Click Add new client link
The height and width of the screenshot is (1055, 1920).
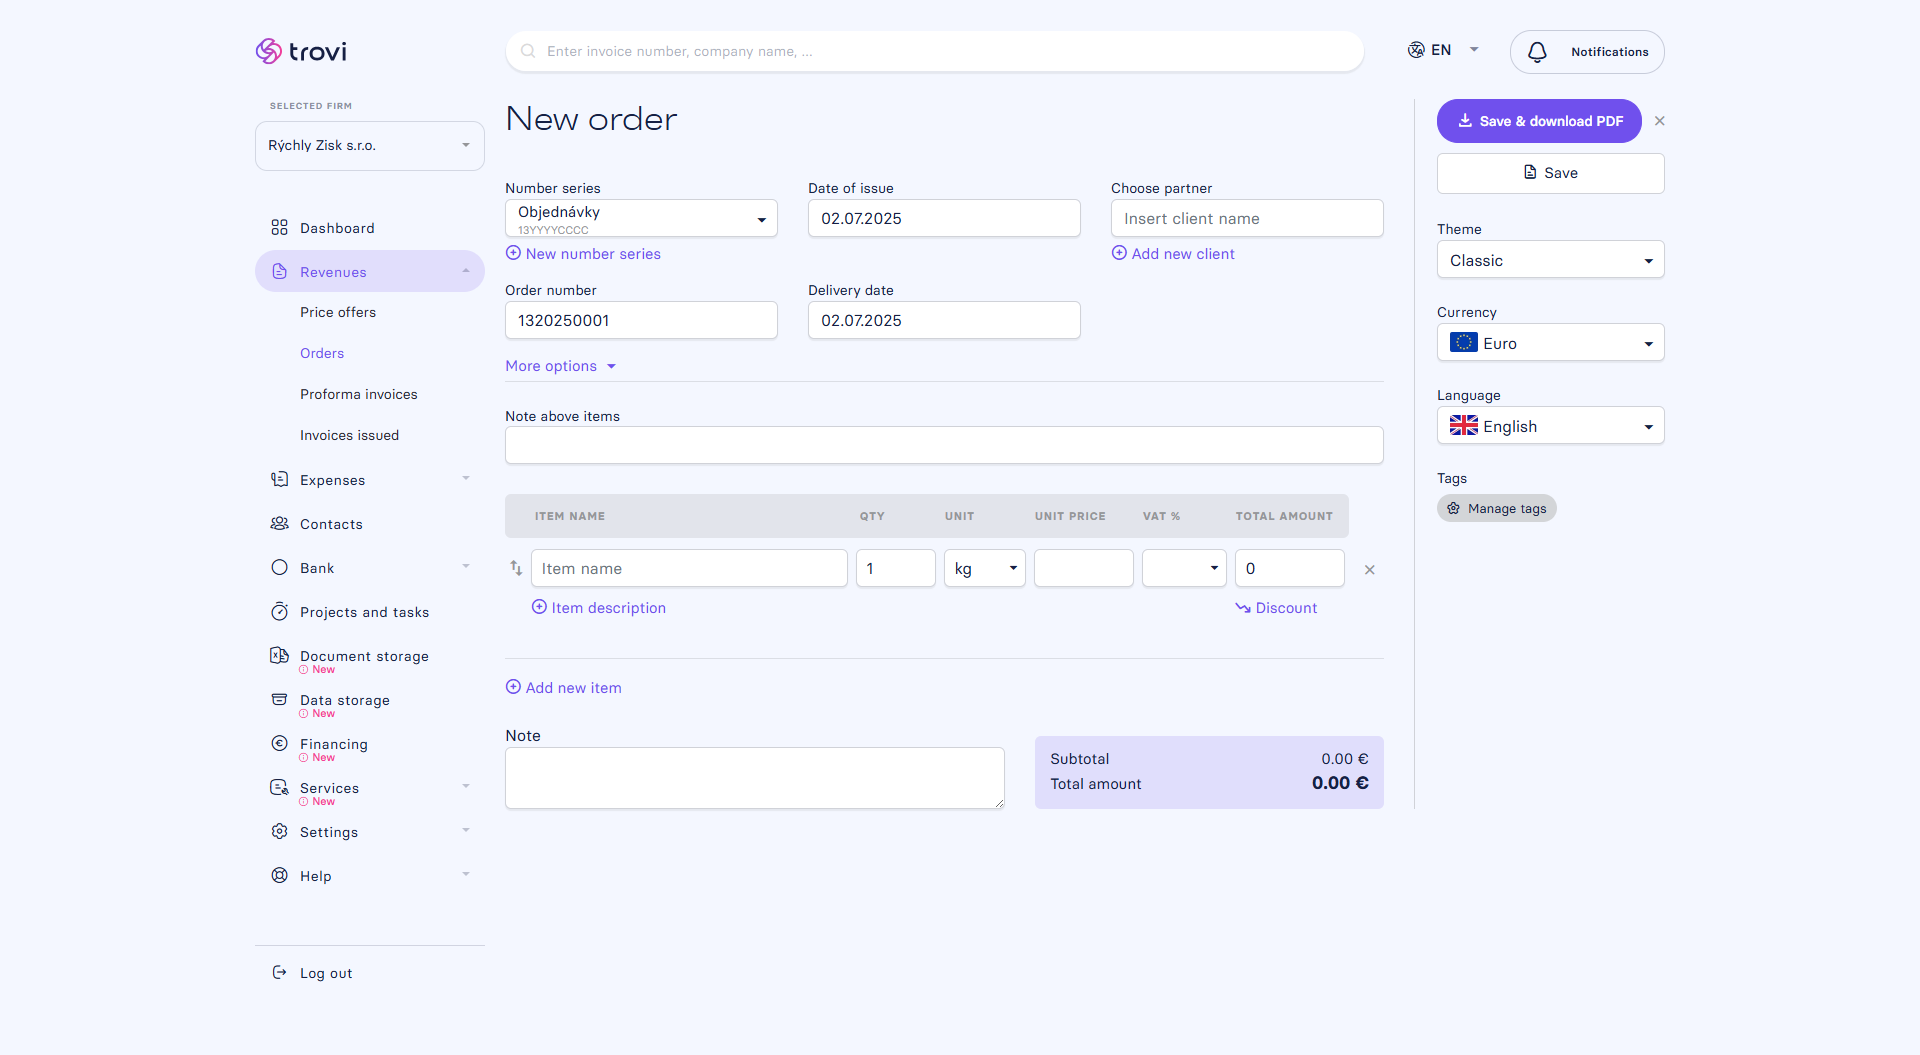(1173, 254)
